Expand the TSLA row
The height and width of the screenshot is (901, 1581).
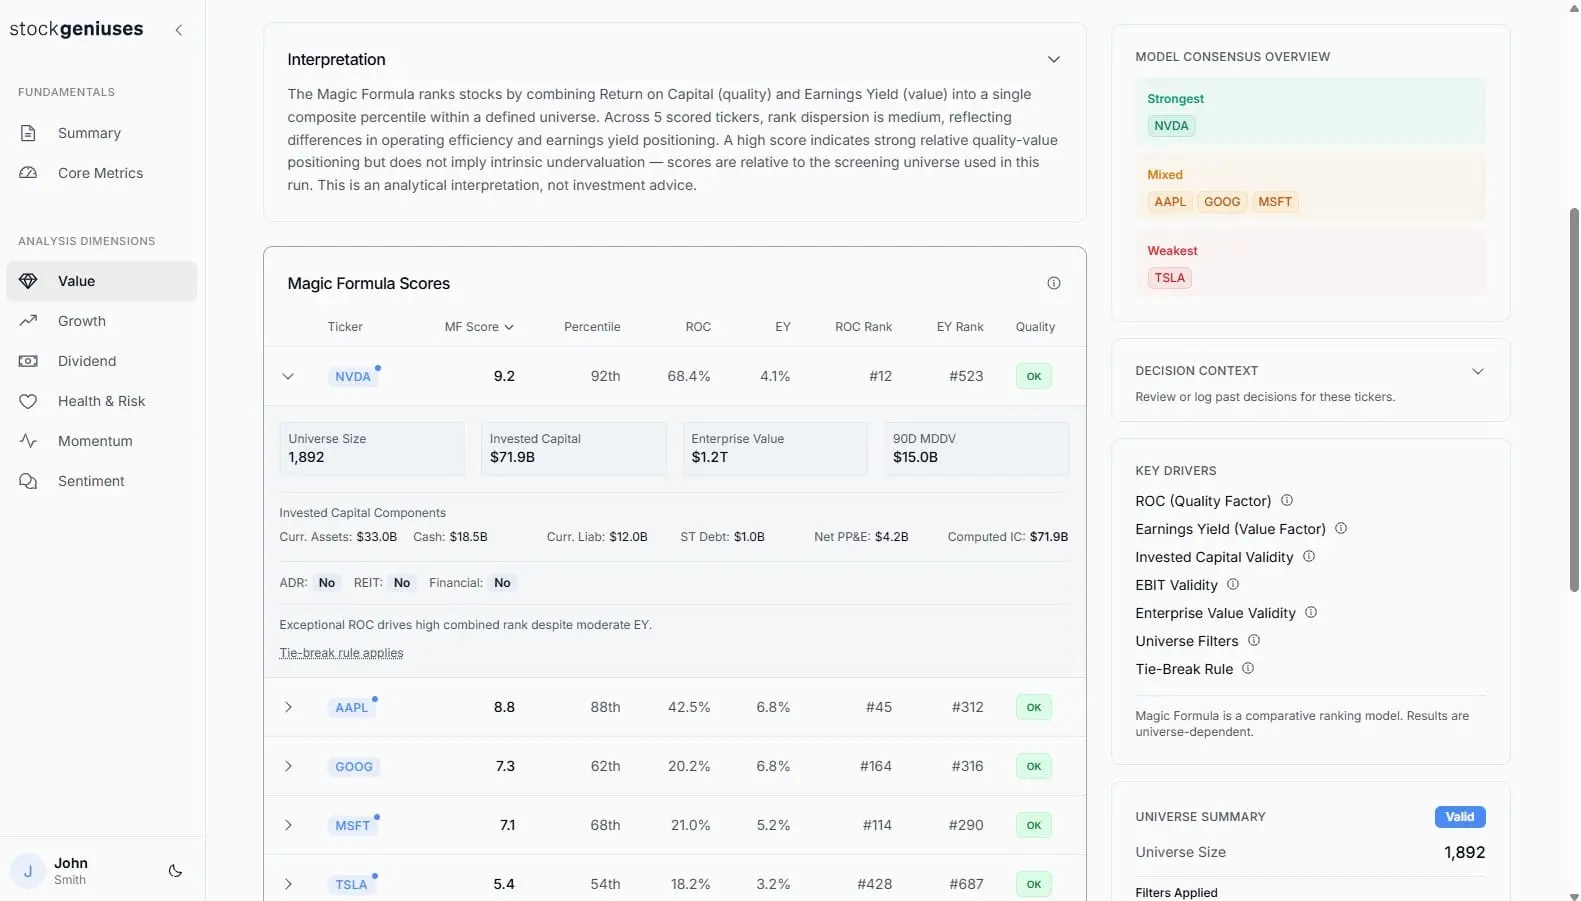(x=288, y=884)
